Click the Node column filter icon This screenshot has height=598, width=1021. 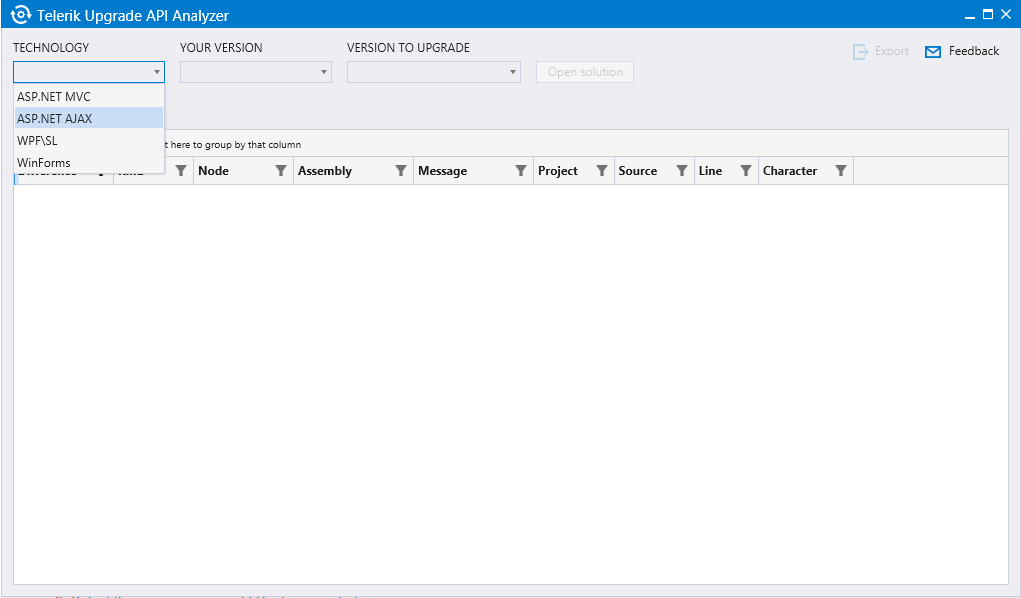[x=281, y=171]
